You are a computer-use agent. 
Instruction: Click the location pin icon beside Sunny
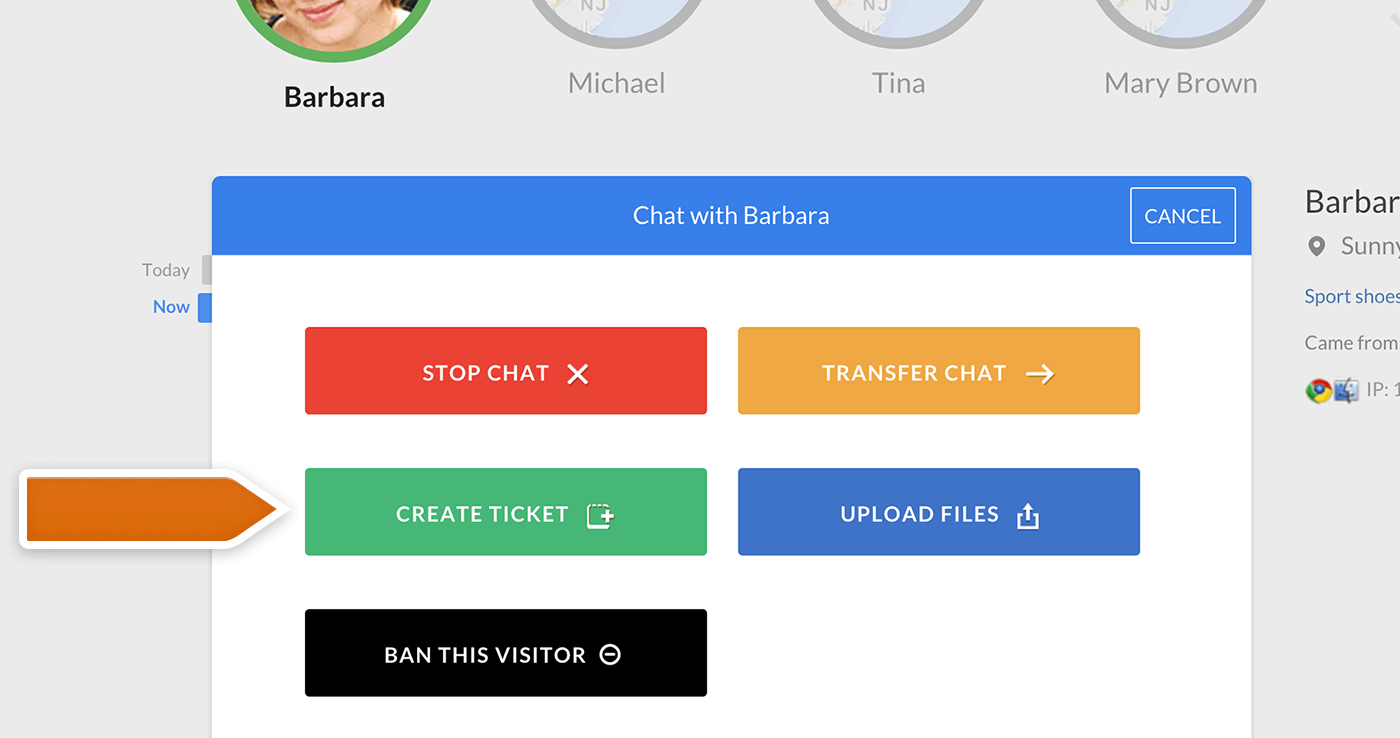1317,246
